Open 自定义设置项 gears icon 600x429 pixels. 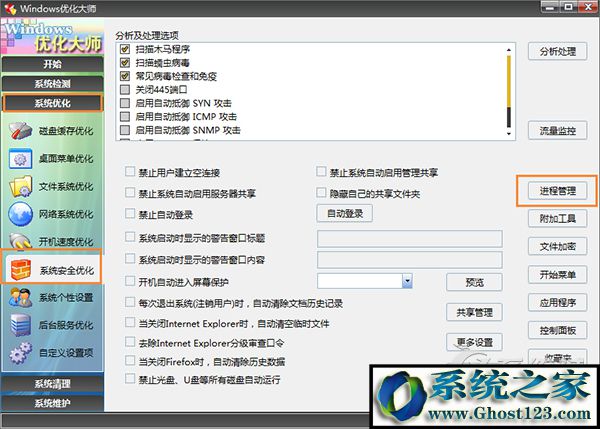click(20, 352)
